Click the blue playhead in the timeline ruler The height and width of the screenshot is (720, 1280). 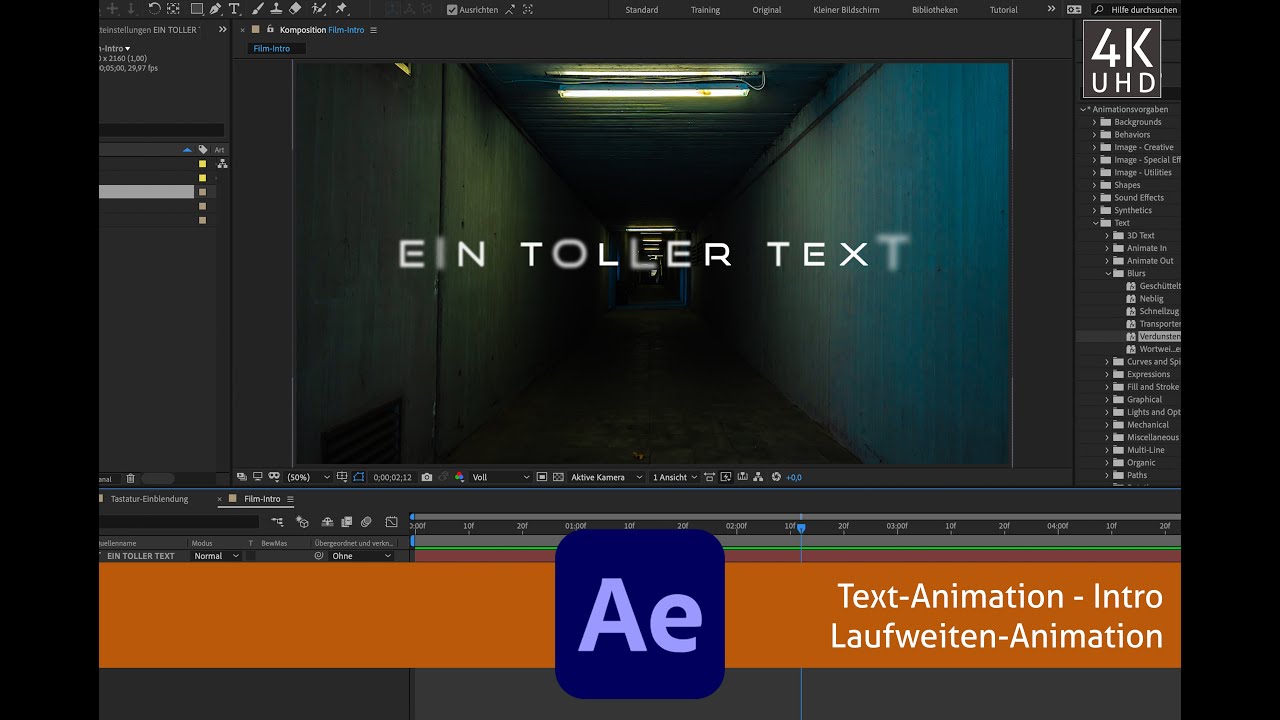[x=801, y=528]
